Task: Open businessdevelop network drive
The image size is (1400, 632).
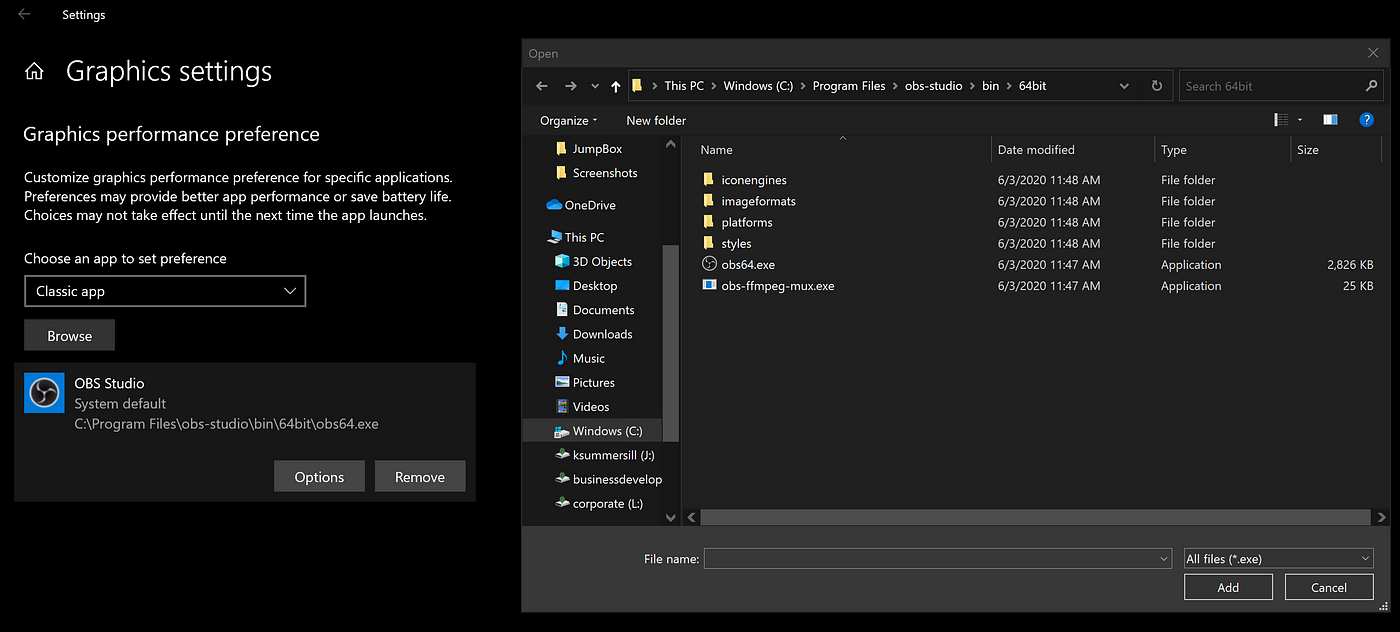Action: click(607, 479)
